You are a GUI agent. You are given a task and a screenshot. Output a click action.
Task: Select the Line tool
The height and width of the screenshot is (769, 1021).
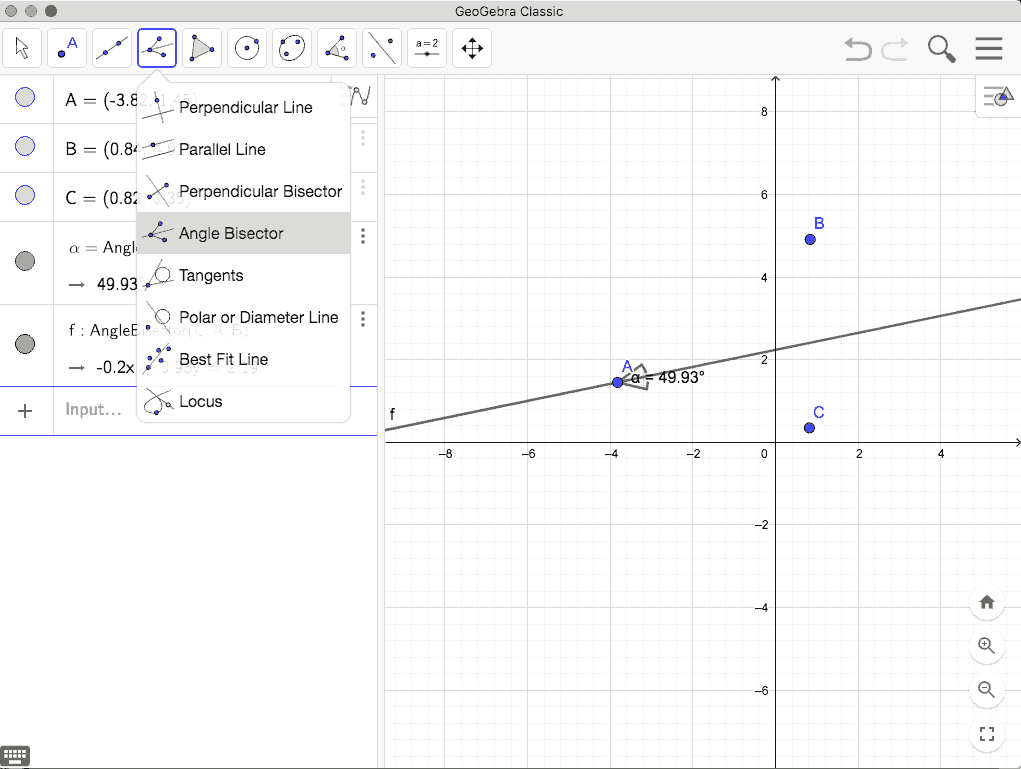(x=111, y=48)
